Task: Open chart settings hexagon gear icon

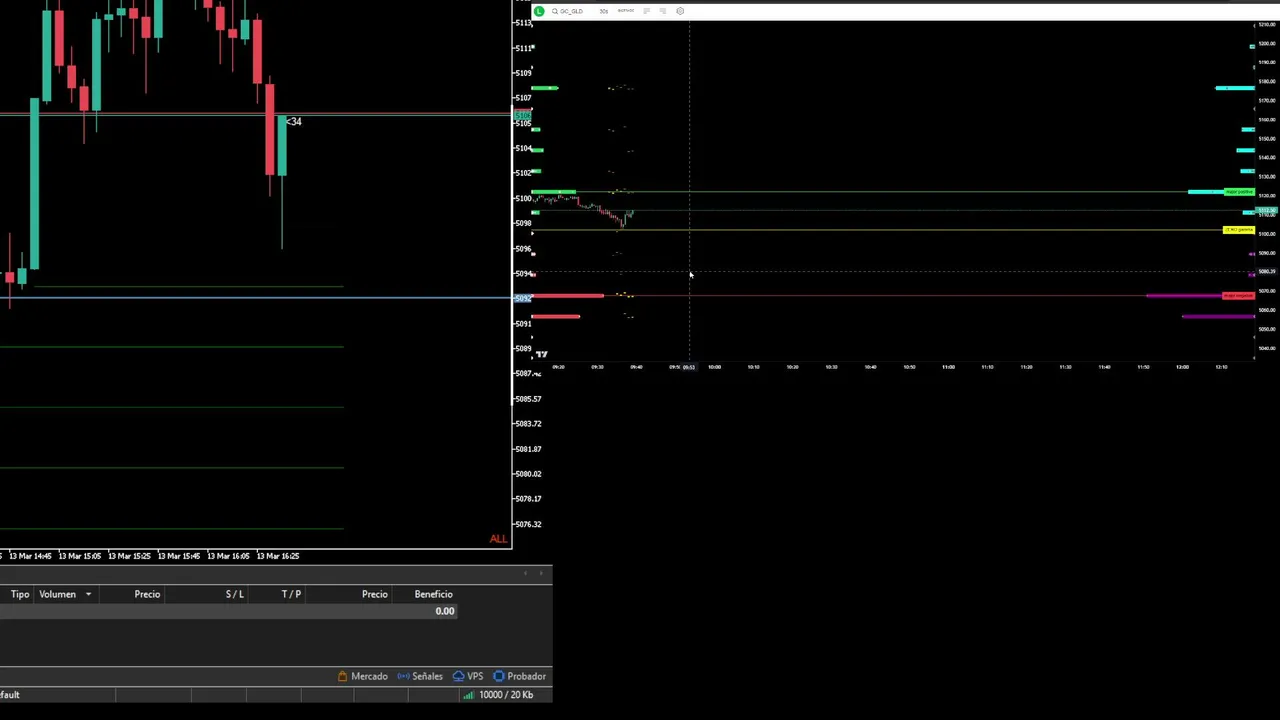Action: tap(680, 11)
